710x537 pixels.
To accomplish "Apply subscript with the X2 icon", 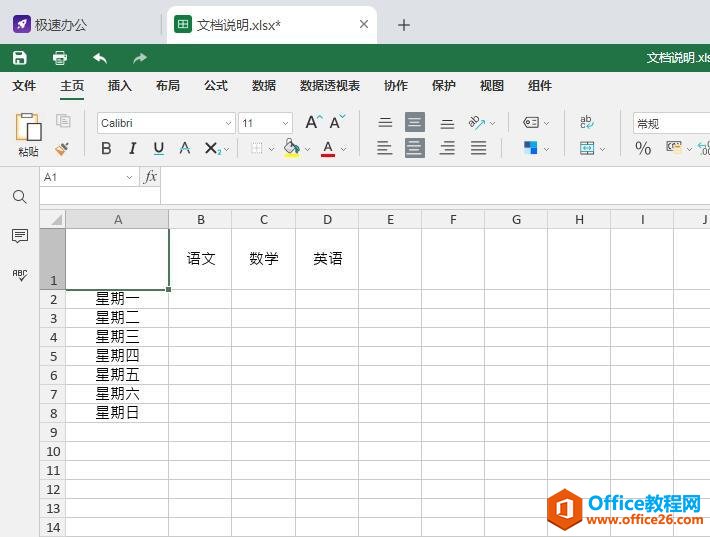I will tap(212, 149).
